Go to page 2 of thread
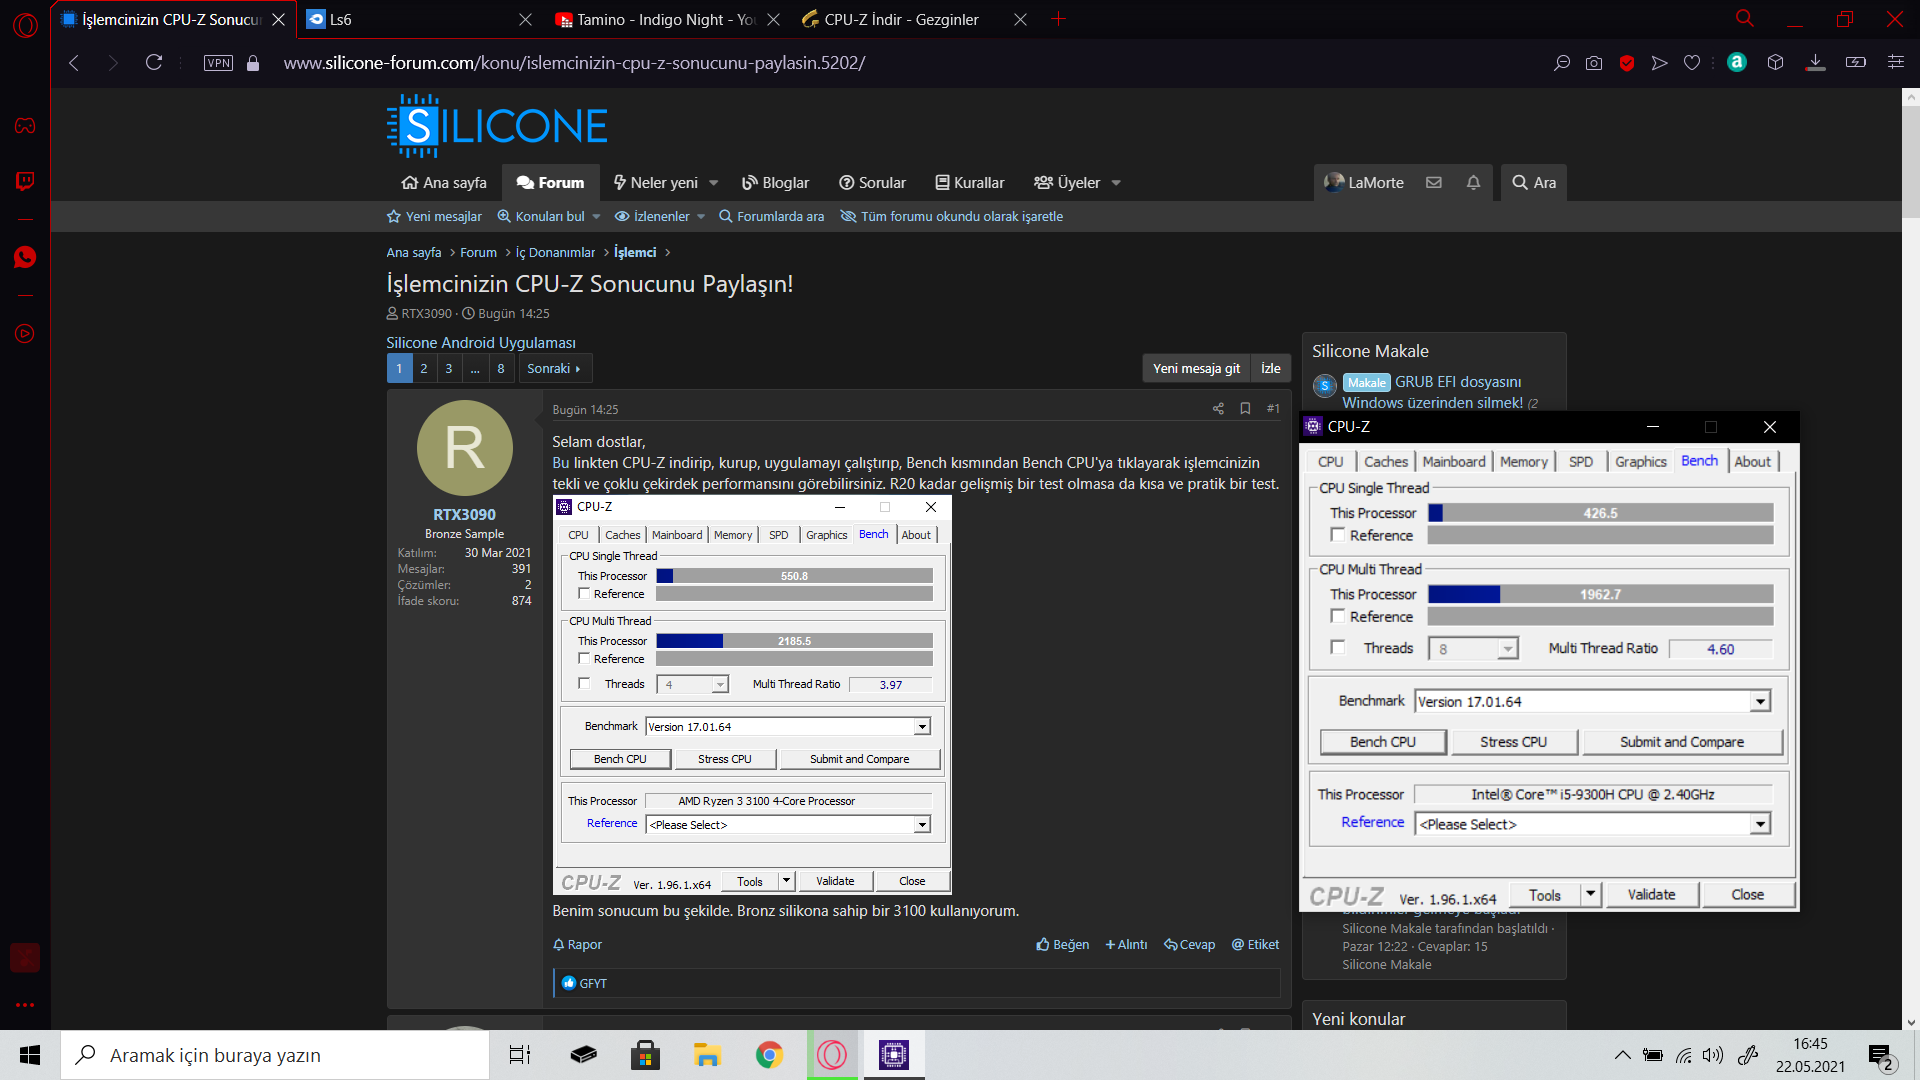Viewport: 1920px width, 1080px height. tap(424, 369)
